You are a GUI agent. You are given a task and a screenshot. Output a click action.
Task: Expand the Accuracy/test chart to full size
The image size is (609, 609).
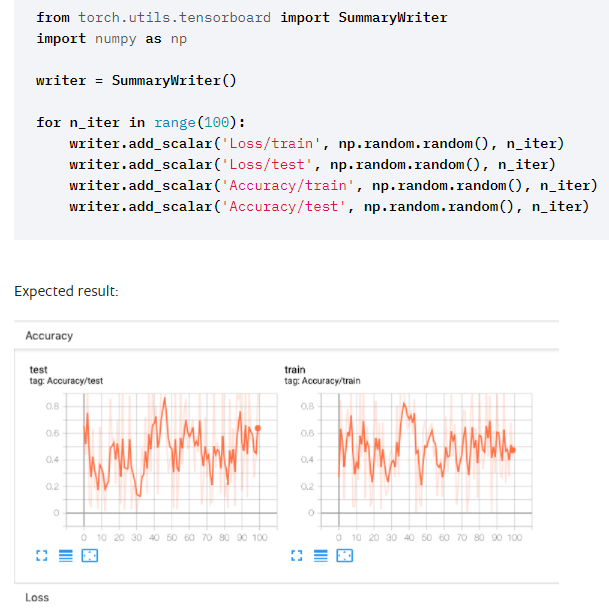pyautogui.click(x=41, y=555)
